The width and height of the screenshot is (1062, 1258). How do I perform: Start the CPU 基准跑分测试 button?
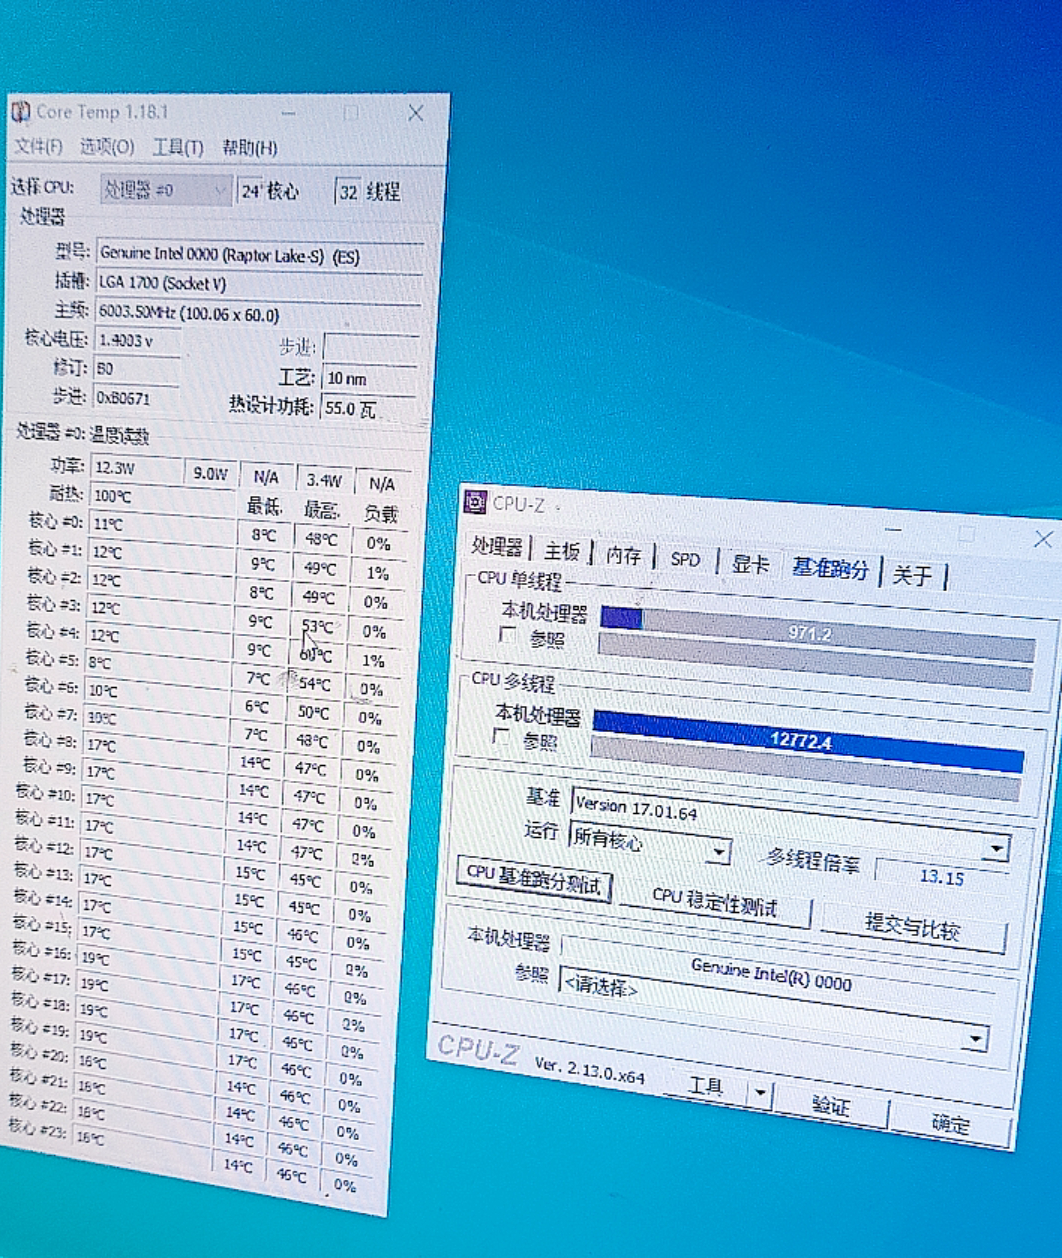[533, 879]
